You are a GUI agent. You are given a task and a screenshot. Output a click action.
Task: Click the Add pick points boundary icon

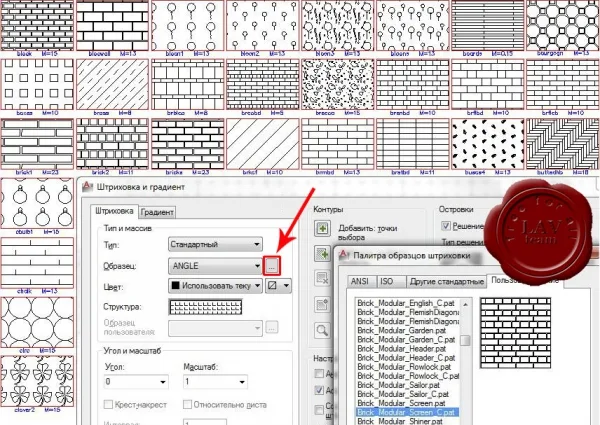[322, 229]
